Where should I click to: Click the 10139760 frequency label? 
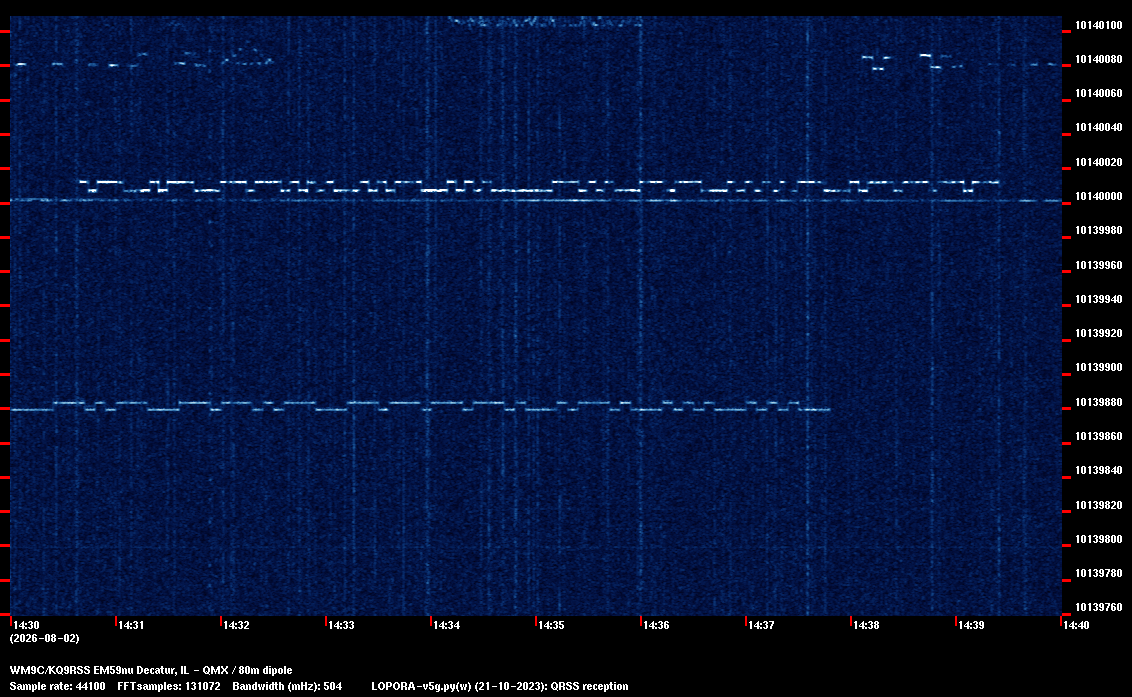tap(1099, 607)
